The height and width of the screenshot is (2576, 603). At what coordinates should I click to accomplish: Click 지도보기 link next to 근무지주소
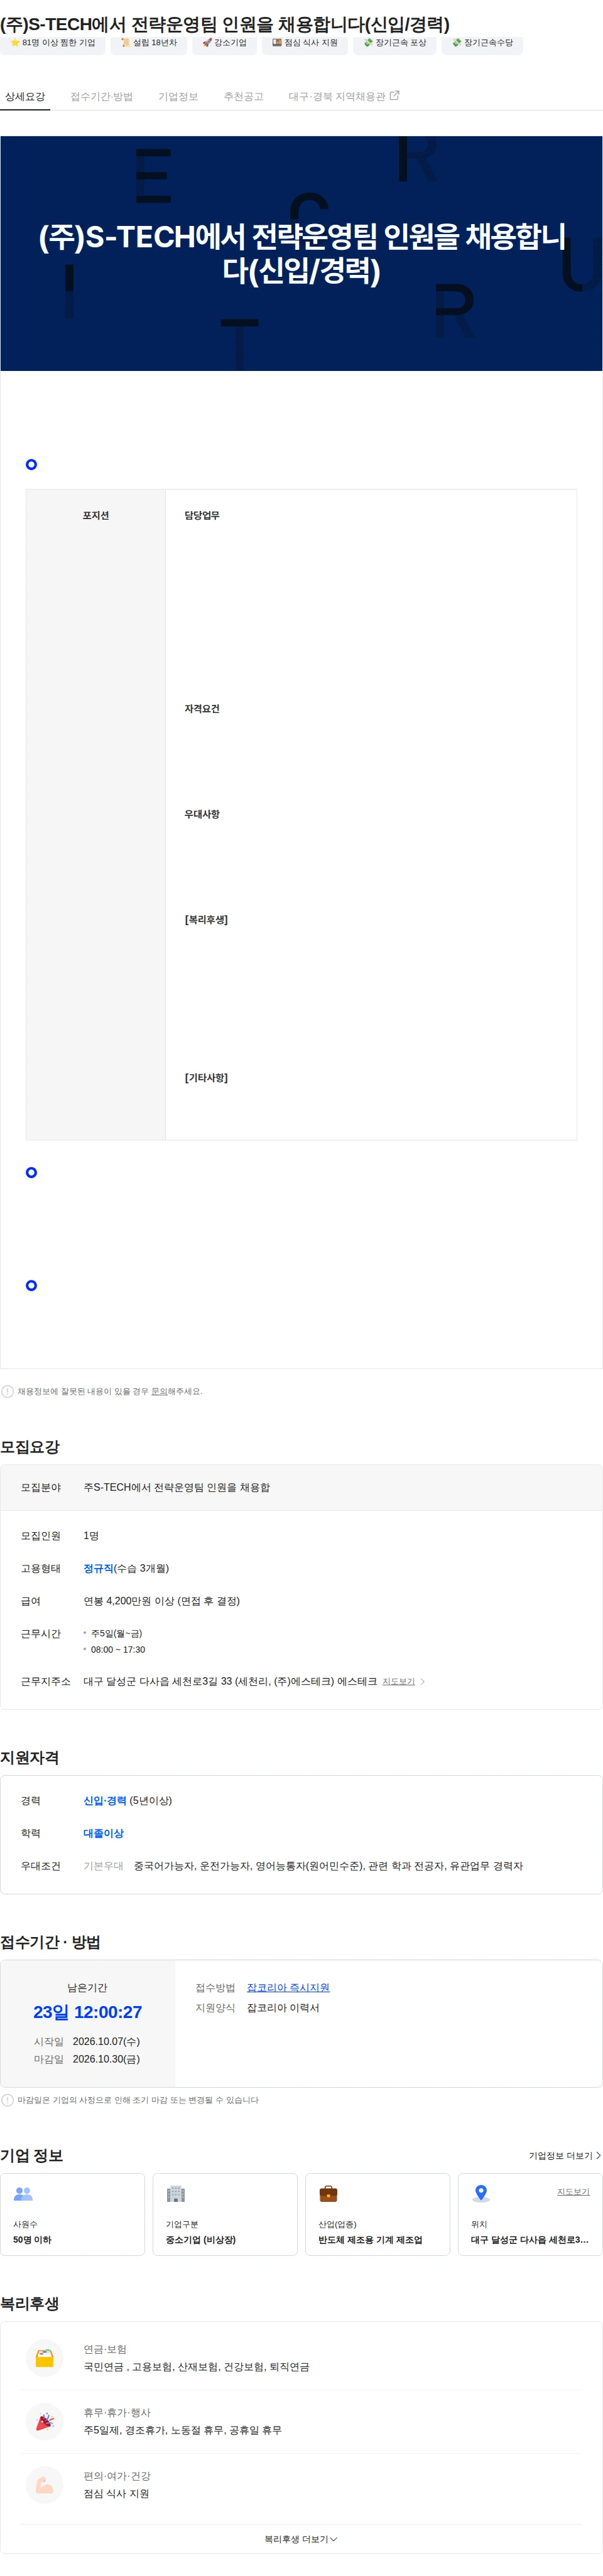[x=398, y=1681]
